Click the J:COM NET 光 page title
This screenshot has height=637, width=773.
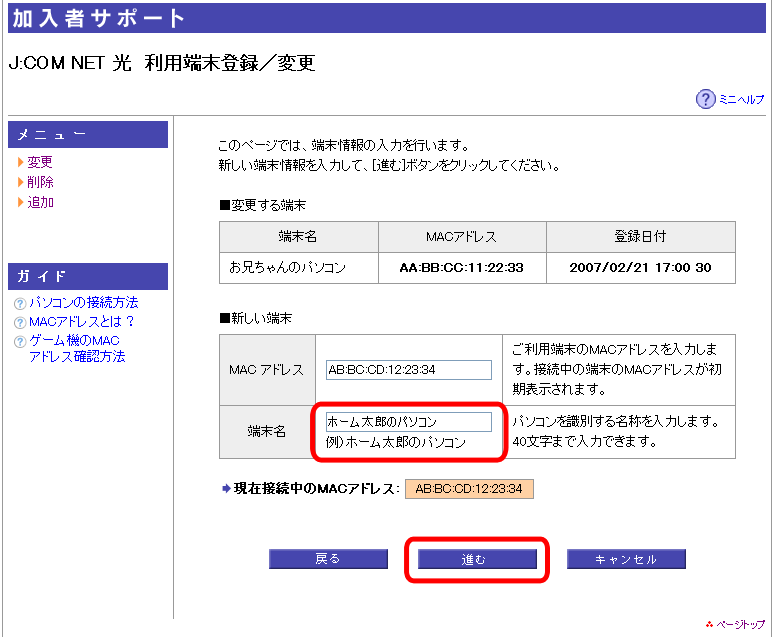[x=162, y=63]
